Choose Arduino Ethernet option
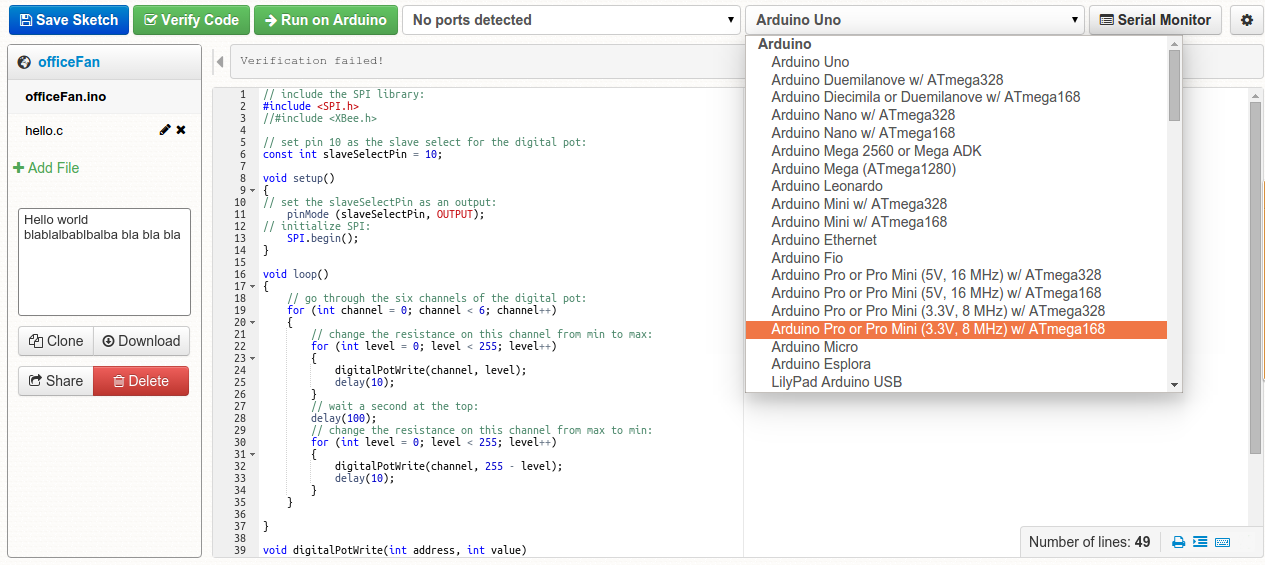The height and width of the screenshot is (565, 1265). 956,240
